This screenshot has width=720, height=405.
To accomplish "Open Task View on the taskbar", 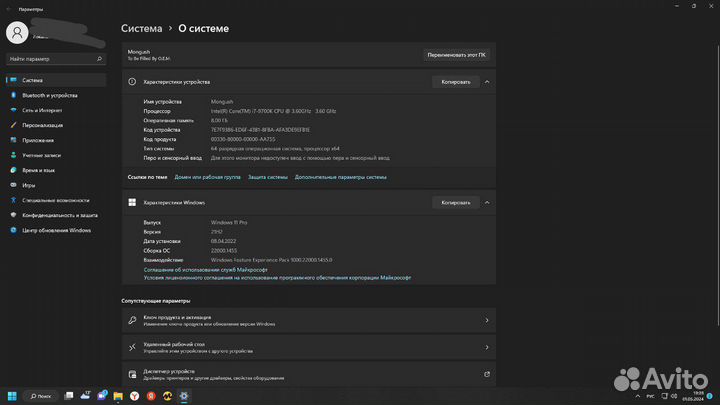I will tap(69, 396).
